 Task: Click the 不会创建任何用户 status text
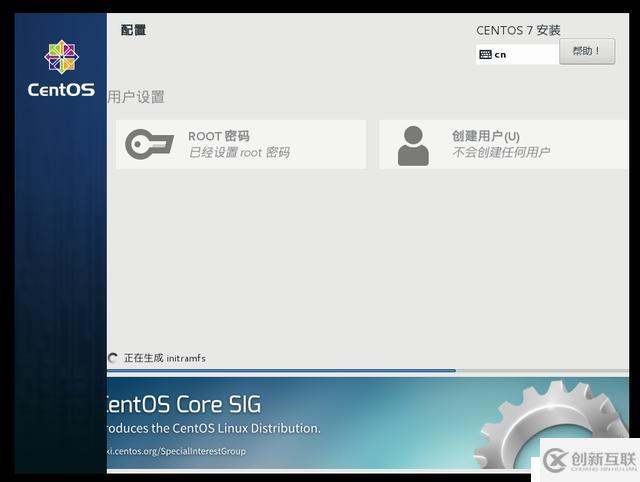501,152
